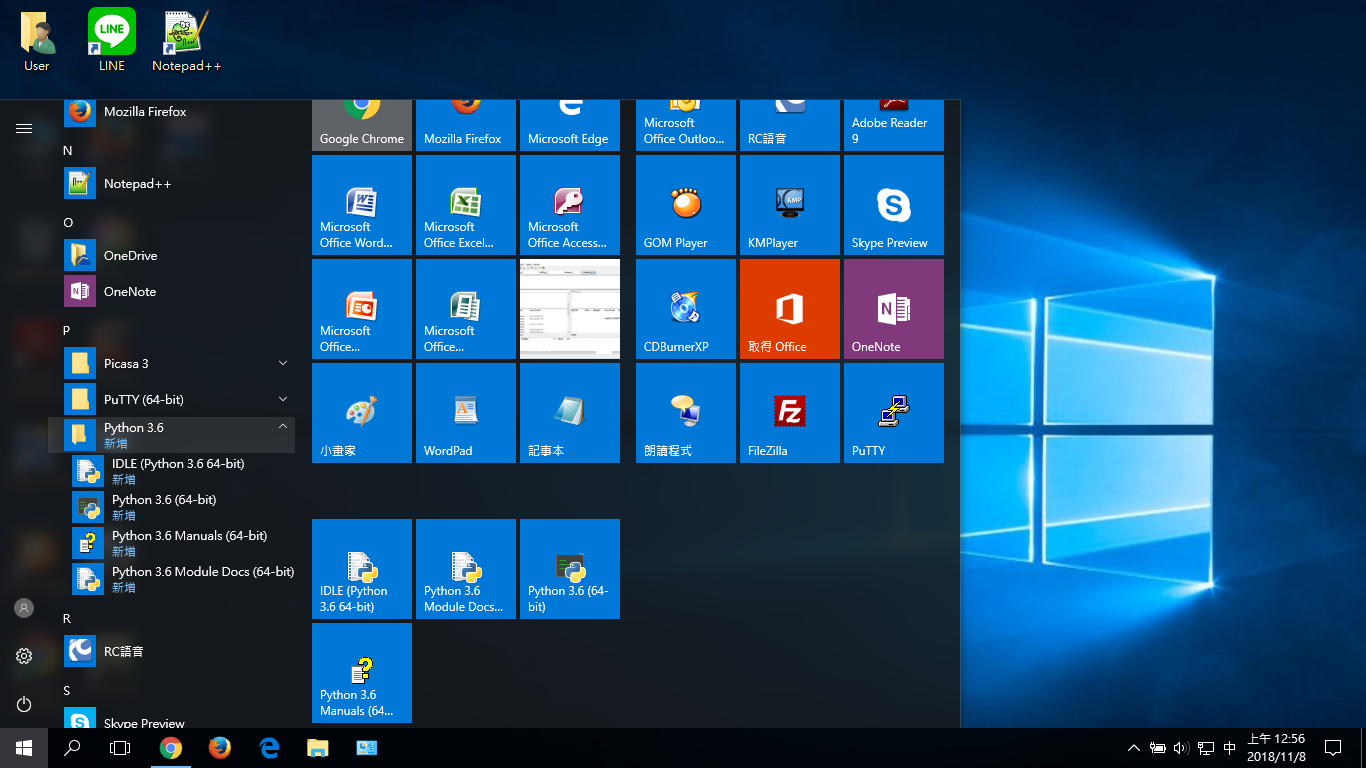Screen dimensions: 1366x768
Task: Open the WordPad tile
Action: tap(466, 413)
